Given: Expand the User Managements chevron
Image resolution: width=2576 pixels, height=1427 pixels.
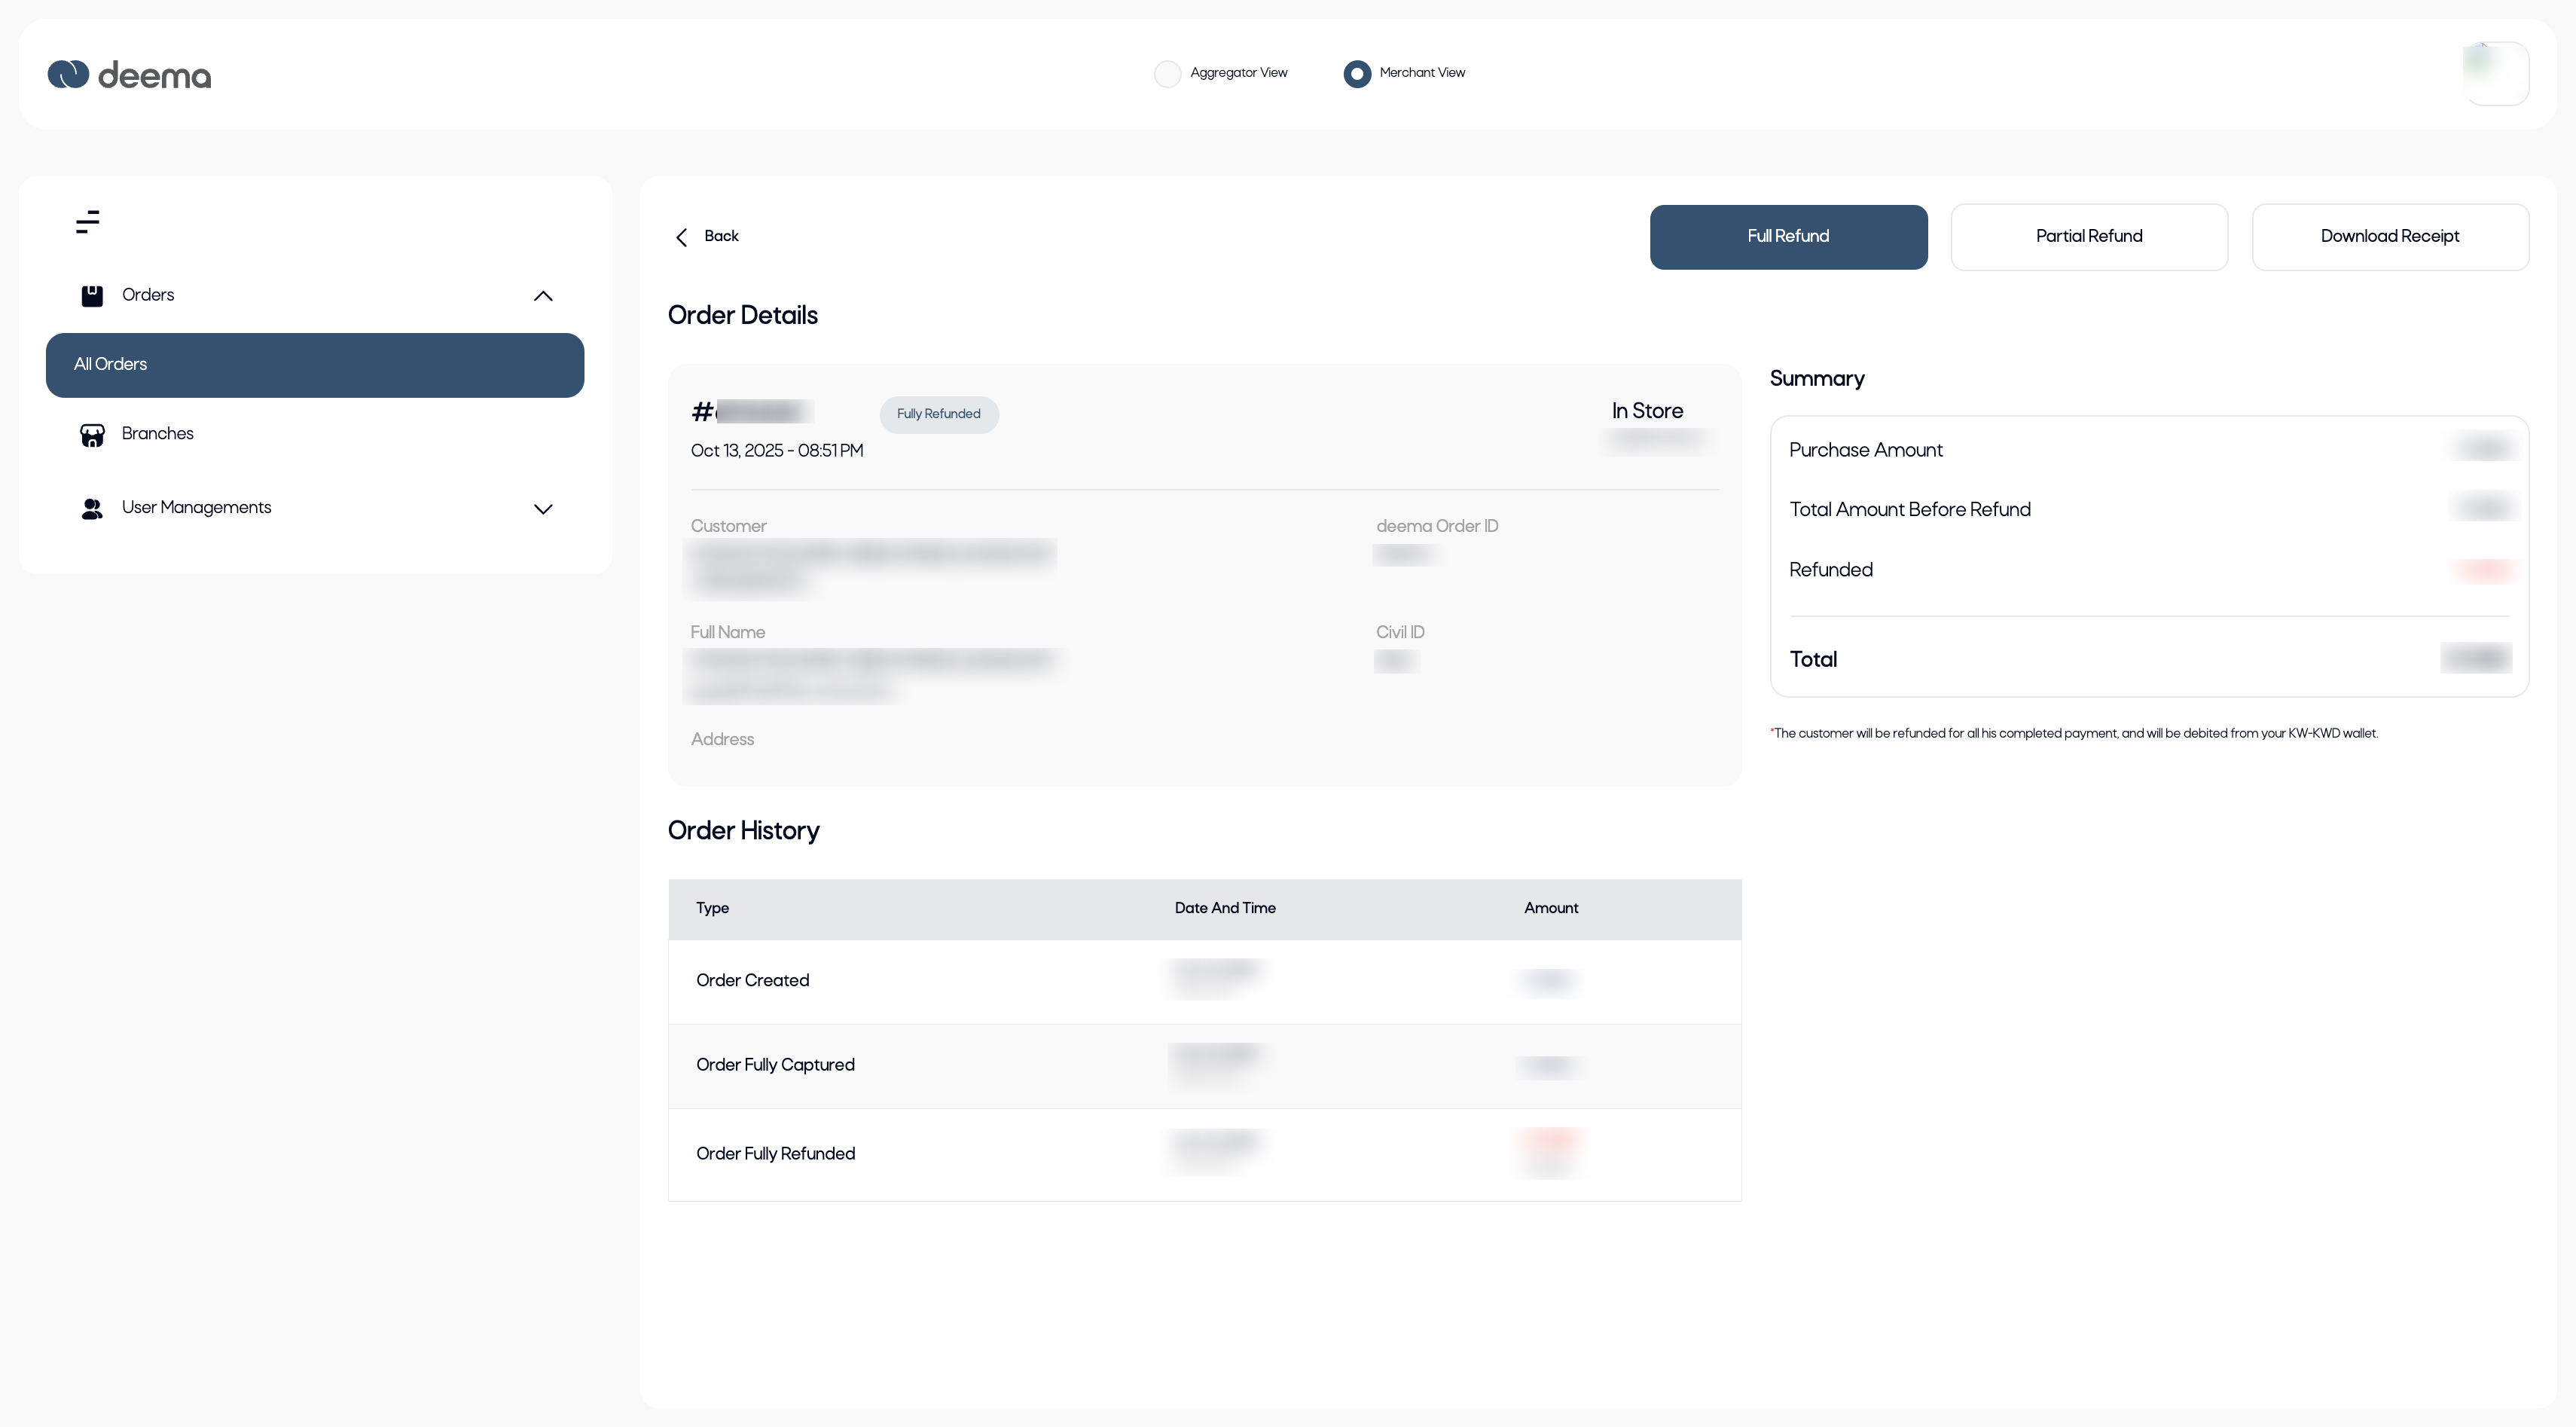Looking at the screenshot, I should [x=543, y=509].
